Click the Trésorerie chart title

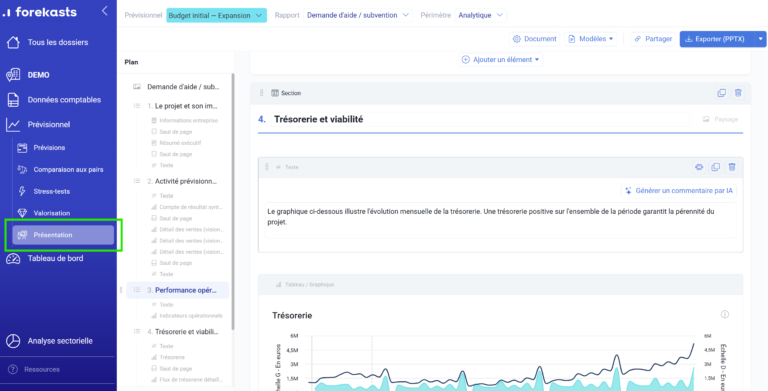coord(292,316)
